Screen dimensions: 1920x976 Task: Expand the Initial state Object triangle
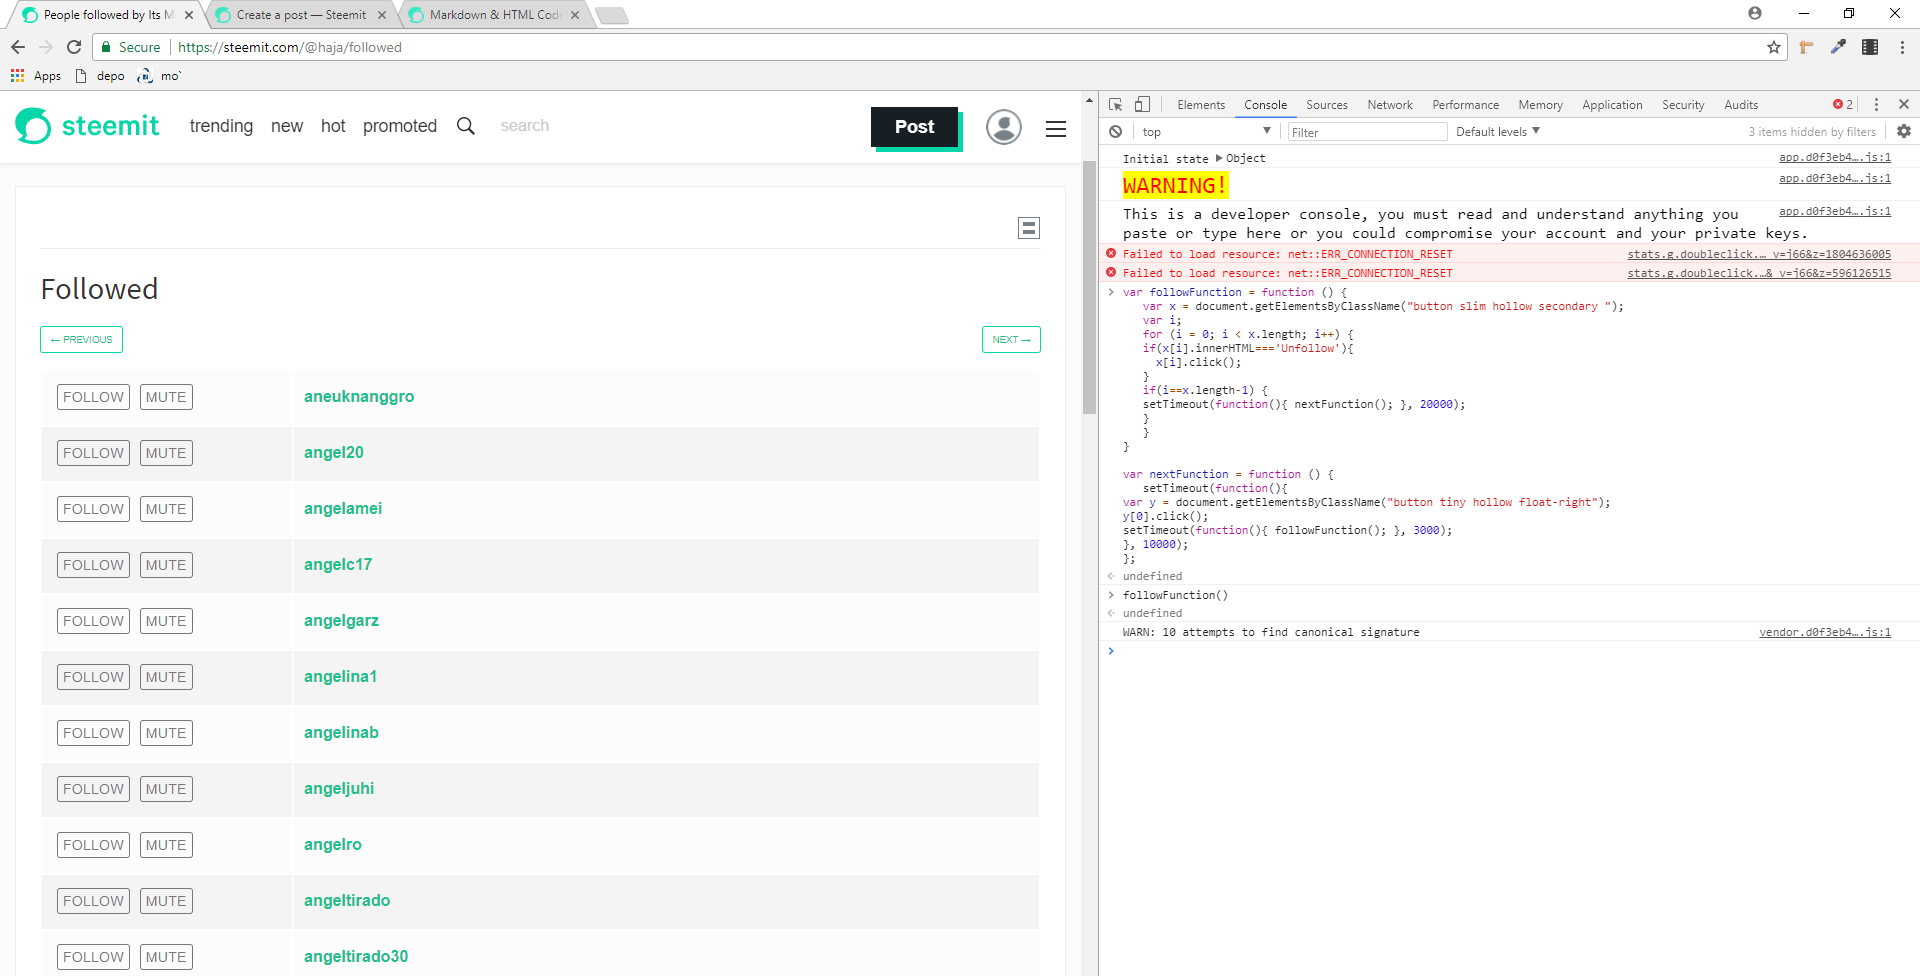(x=1219, y=158)
